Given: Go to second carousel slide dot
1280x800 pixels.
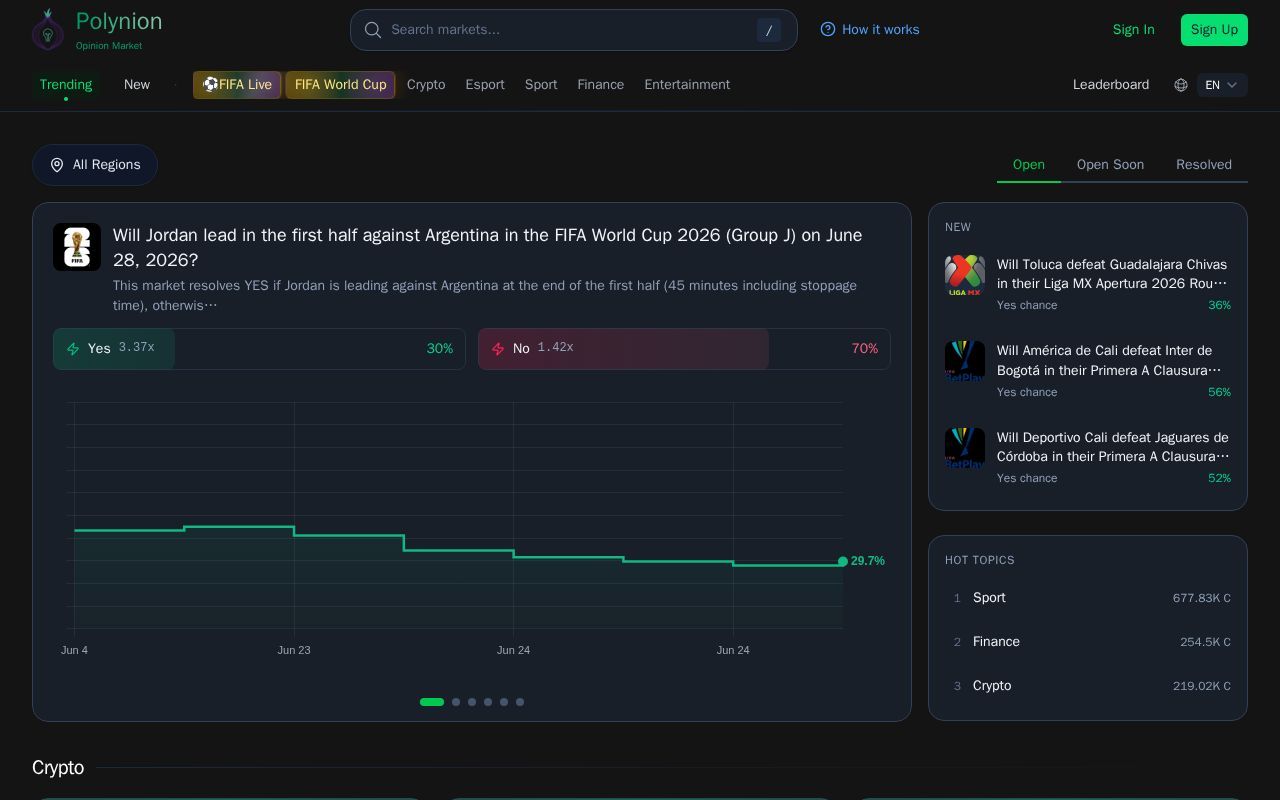Looking at the screenshot, I should coord(456,702).
